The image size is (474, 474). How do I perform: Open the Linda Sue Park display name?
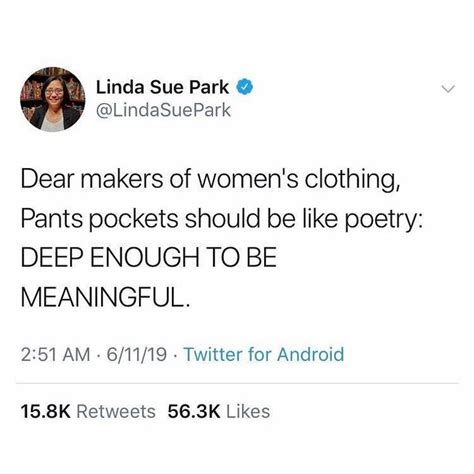coord(163,87)
